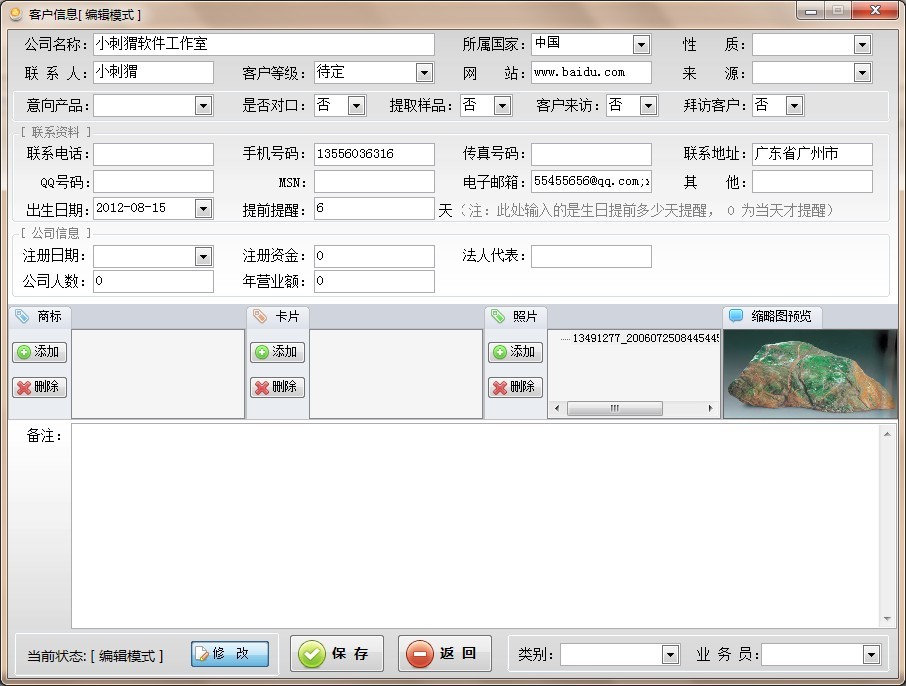The width and height of the screenshot is (906, 686).
Task: Click the window title bar app icon
Action: tap(16, 14)
